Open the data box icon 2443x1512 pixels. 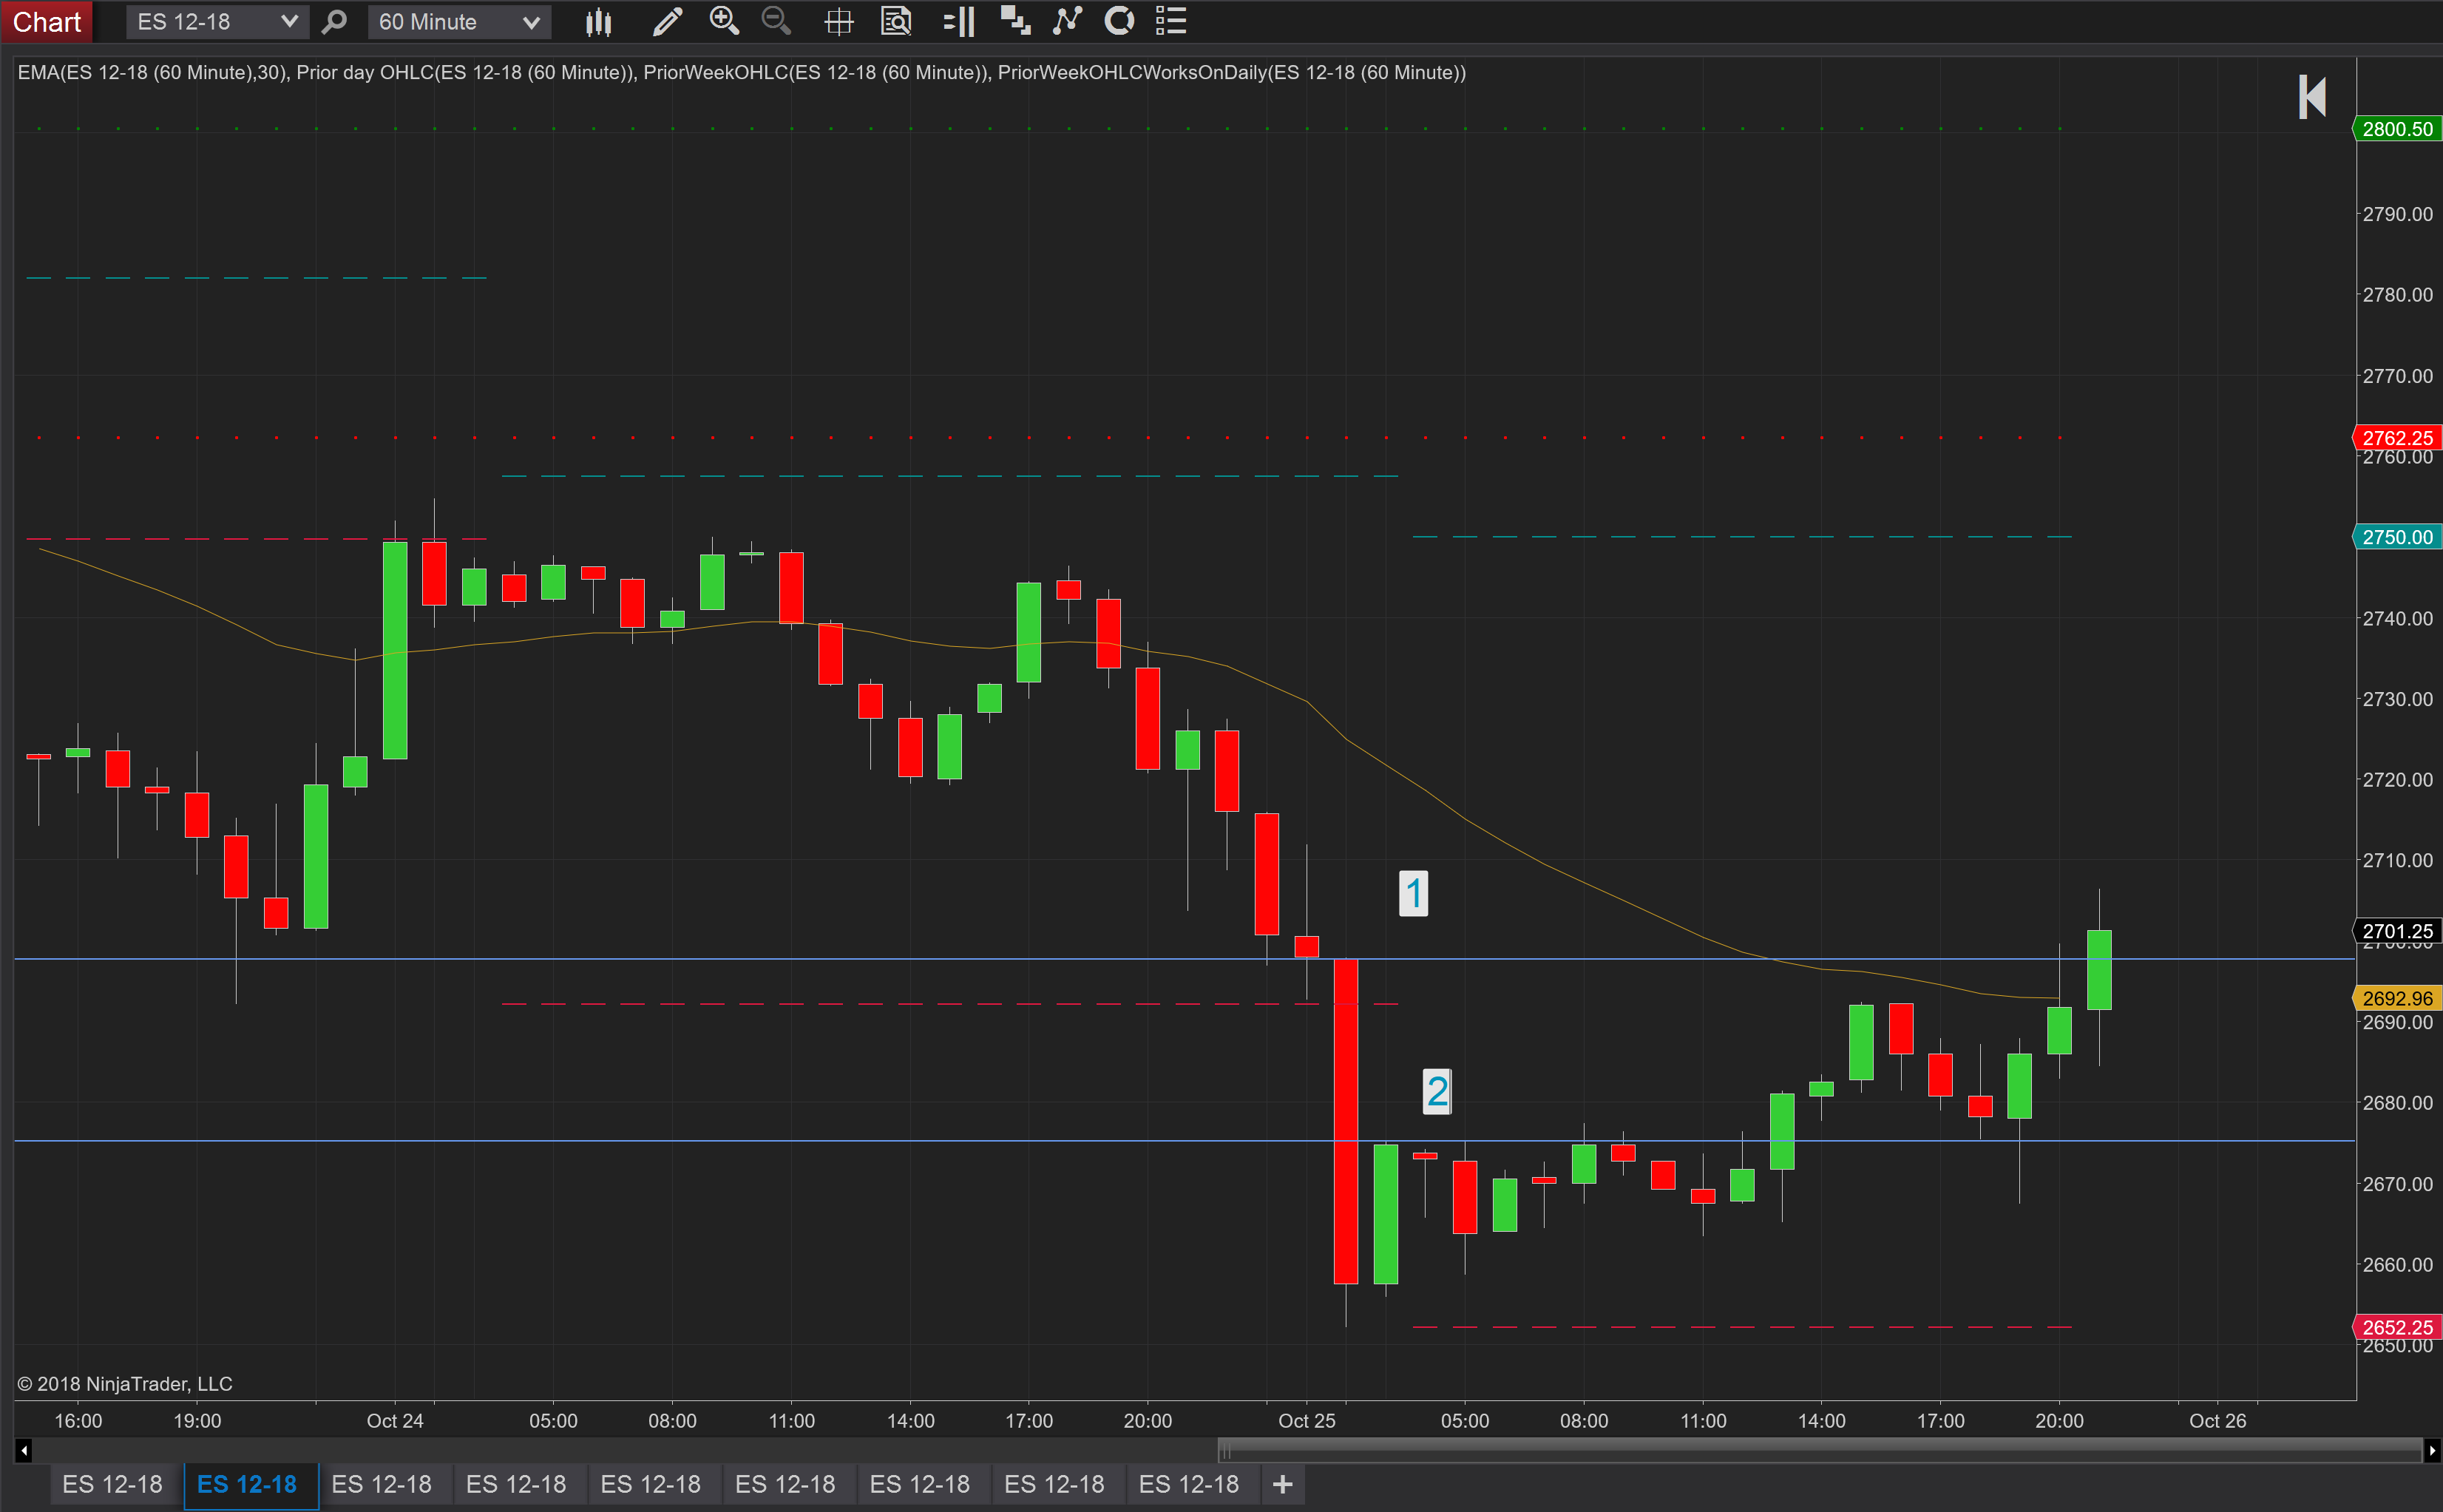click(896, 21)
